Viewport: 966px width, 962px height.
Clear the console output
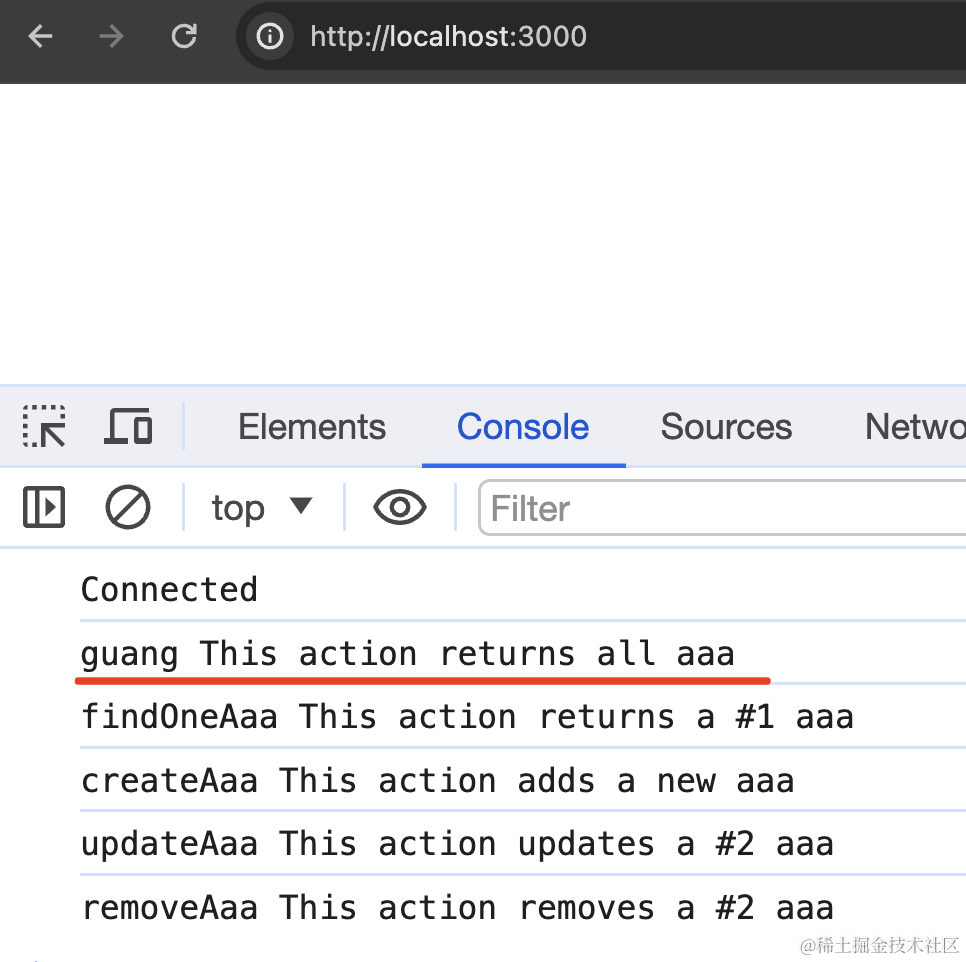tap(128, 508)
